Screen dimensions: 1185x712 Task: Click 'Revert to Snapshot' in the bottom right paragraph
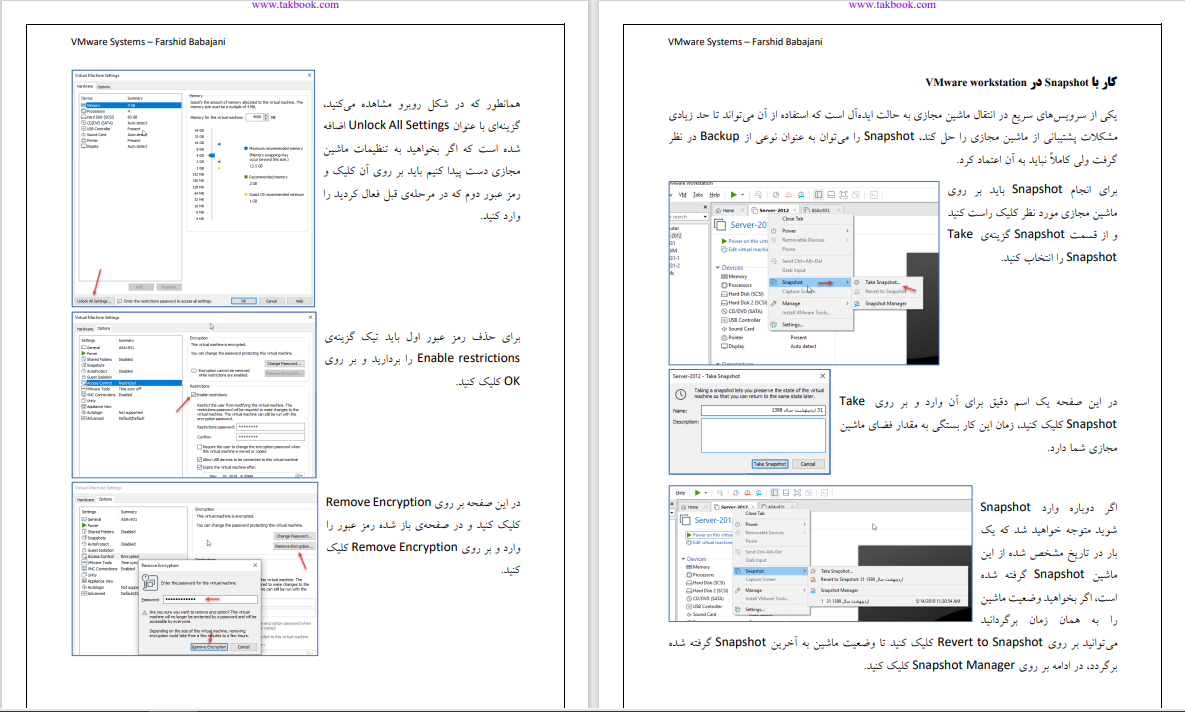coord(990,642)
